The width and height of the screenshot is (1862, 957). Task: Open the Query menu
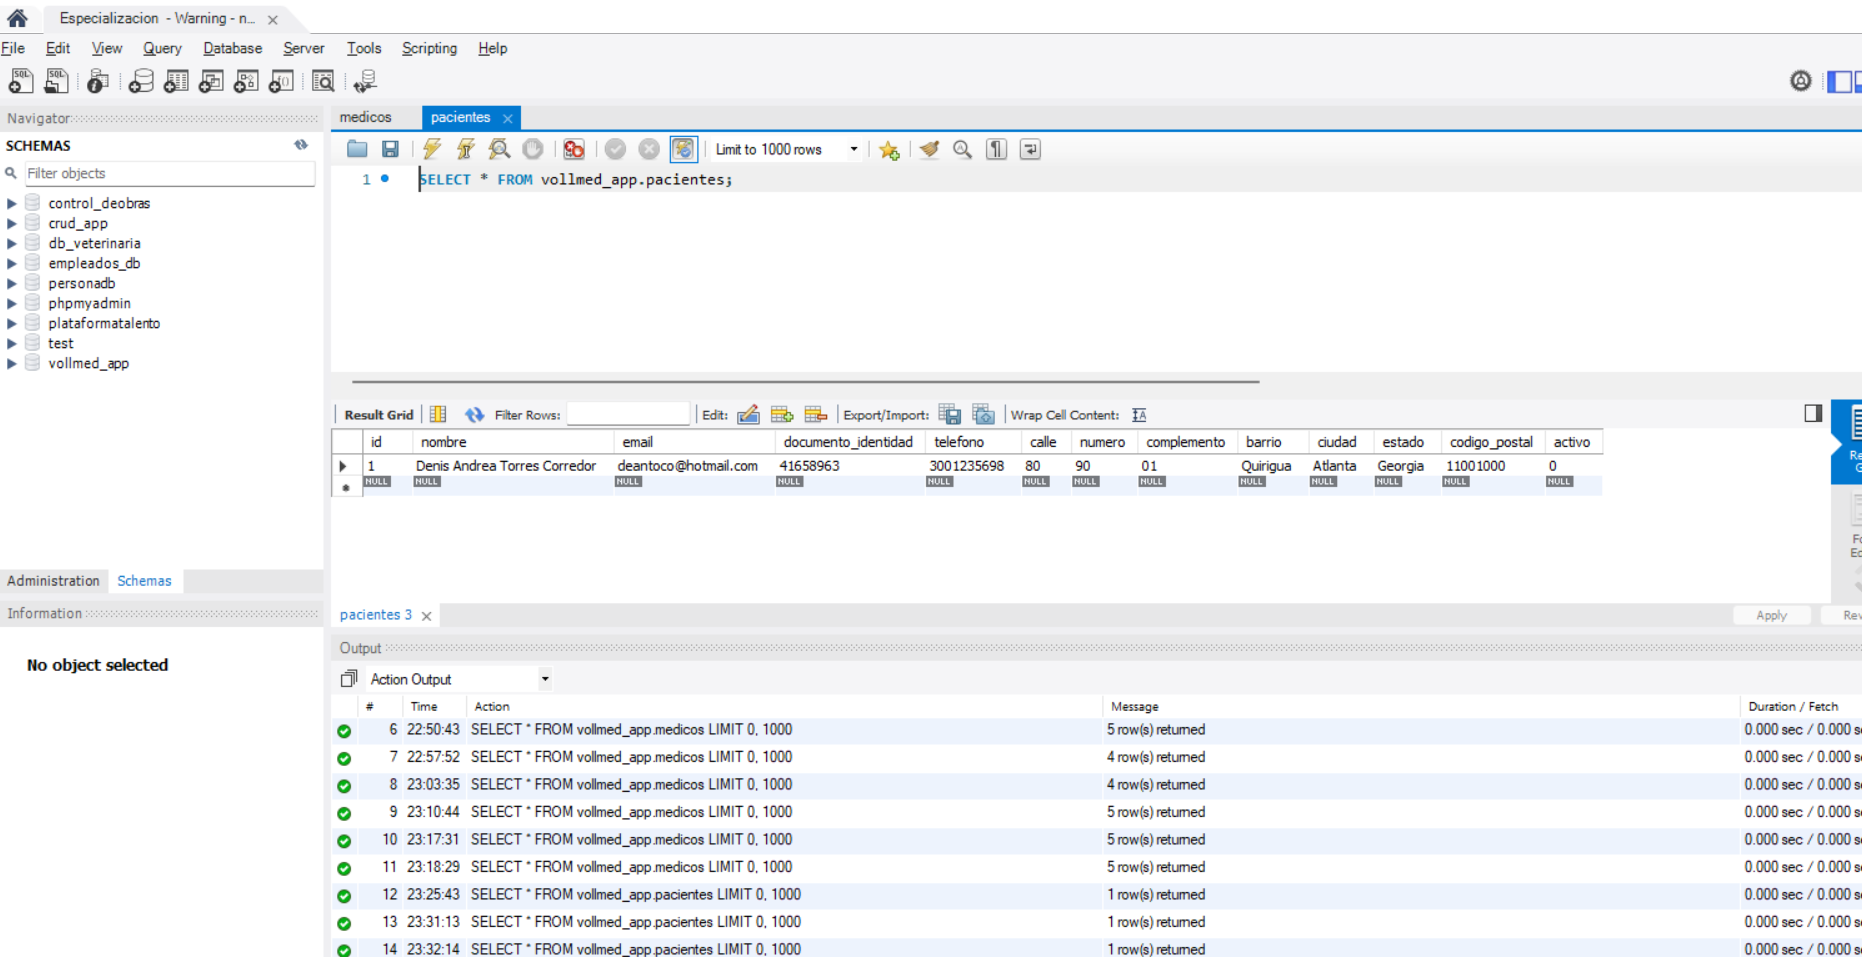(x=162, y=48)
